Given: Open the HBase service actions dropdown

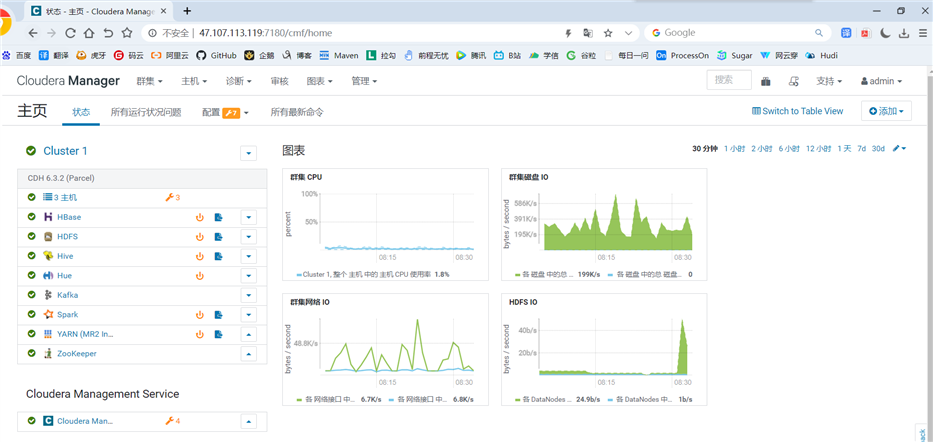Looking at the screenshot, I should click(x=248, y=217).
